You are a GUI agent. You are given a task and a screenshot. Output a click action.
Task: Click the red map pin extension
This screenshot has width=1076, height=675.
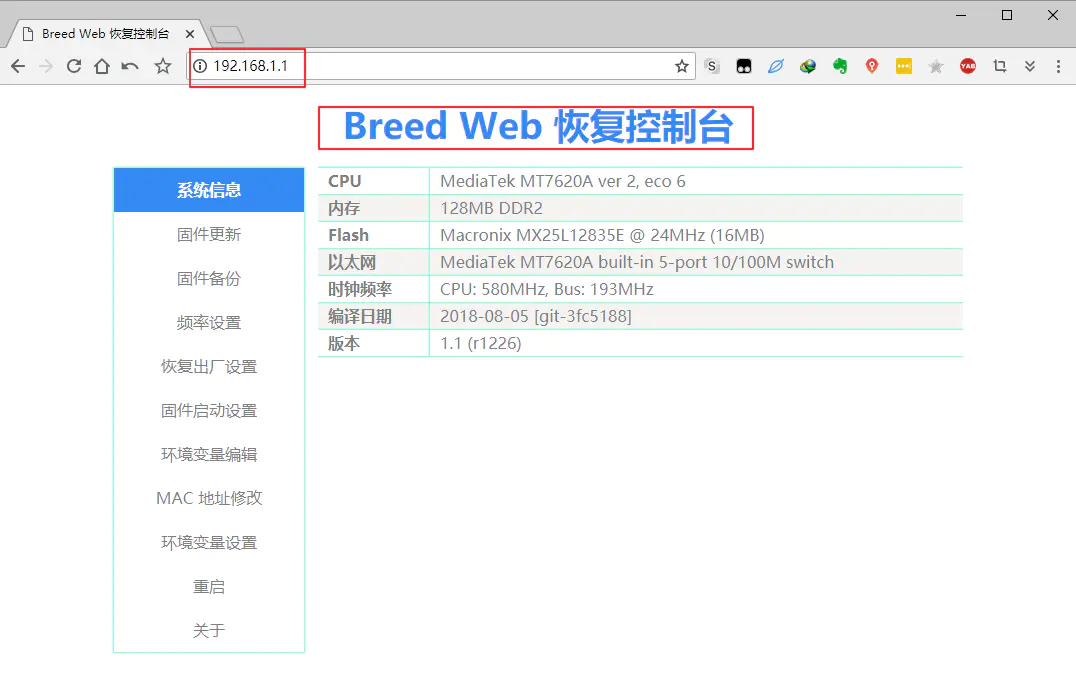pos(872,66)
